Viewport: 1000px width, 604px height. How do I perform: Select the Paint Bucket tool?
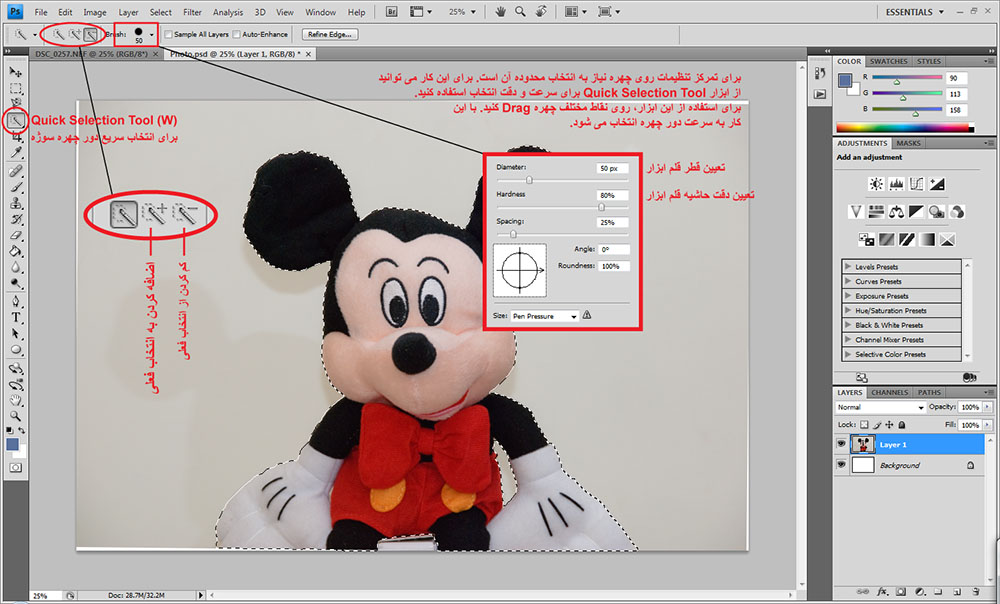coord(16,251)
